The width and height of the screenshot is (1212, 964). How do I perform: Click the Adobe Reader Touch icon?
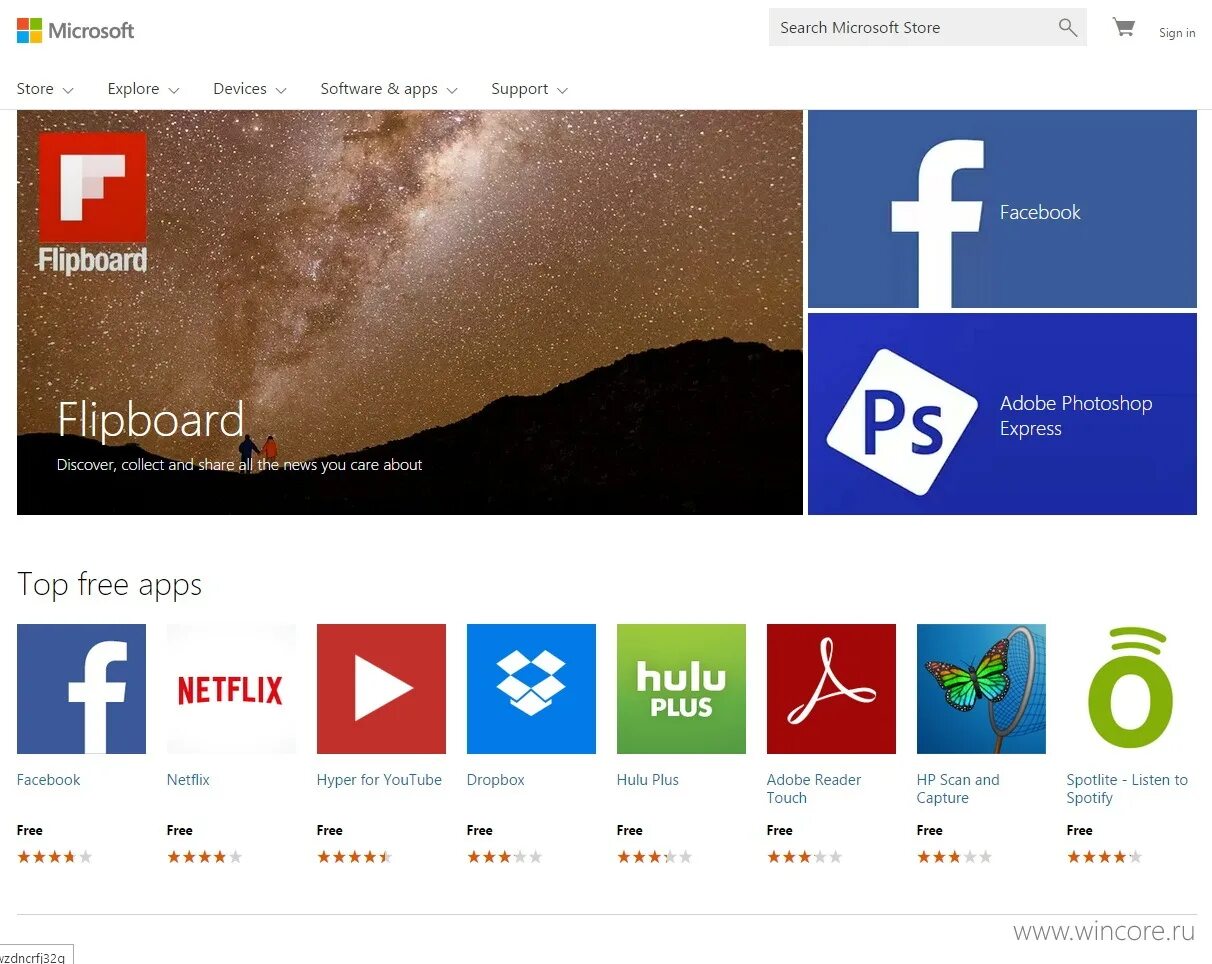(831, 689)
